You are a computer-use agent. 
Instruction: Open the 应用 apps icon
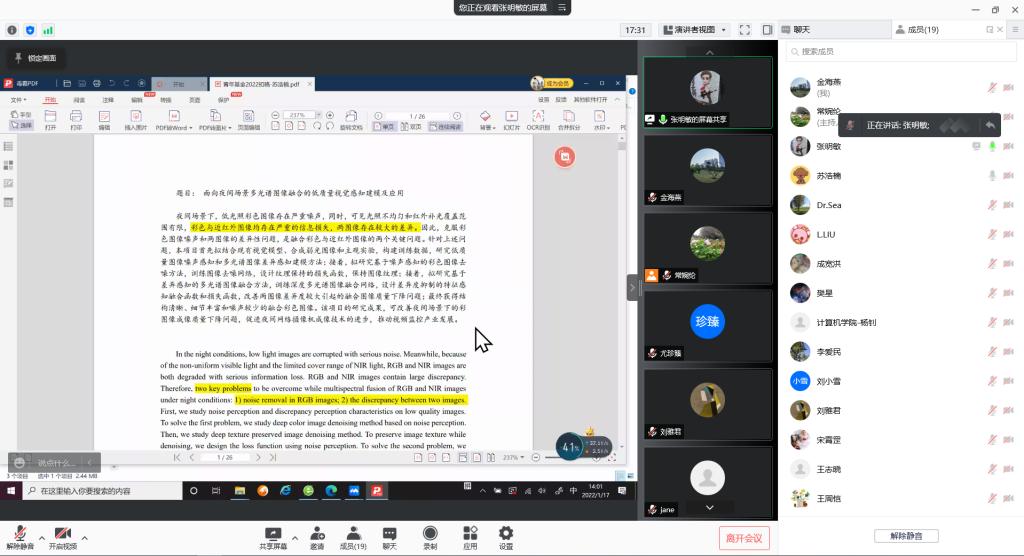[470, 534]
